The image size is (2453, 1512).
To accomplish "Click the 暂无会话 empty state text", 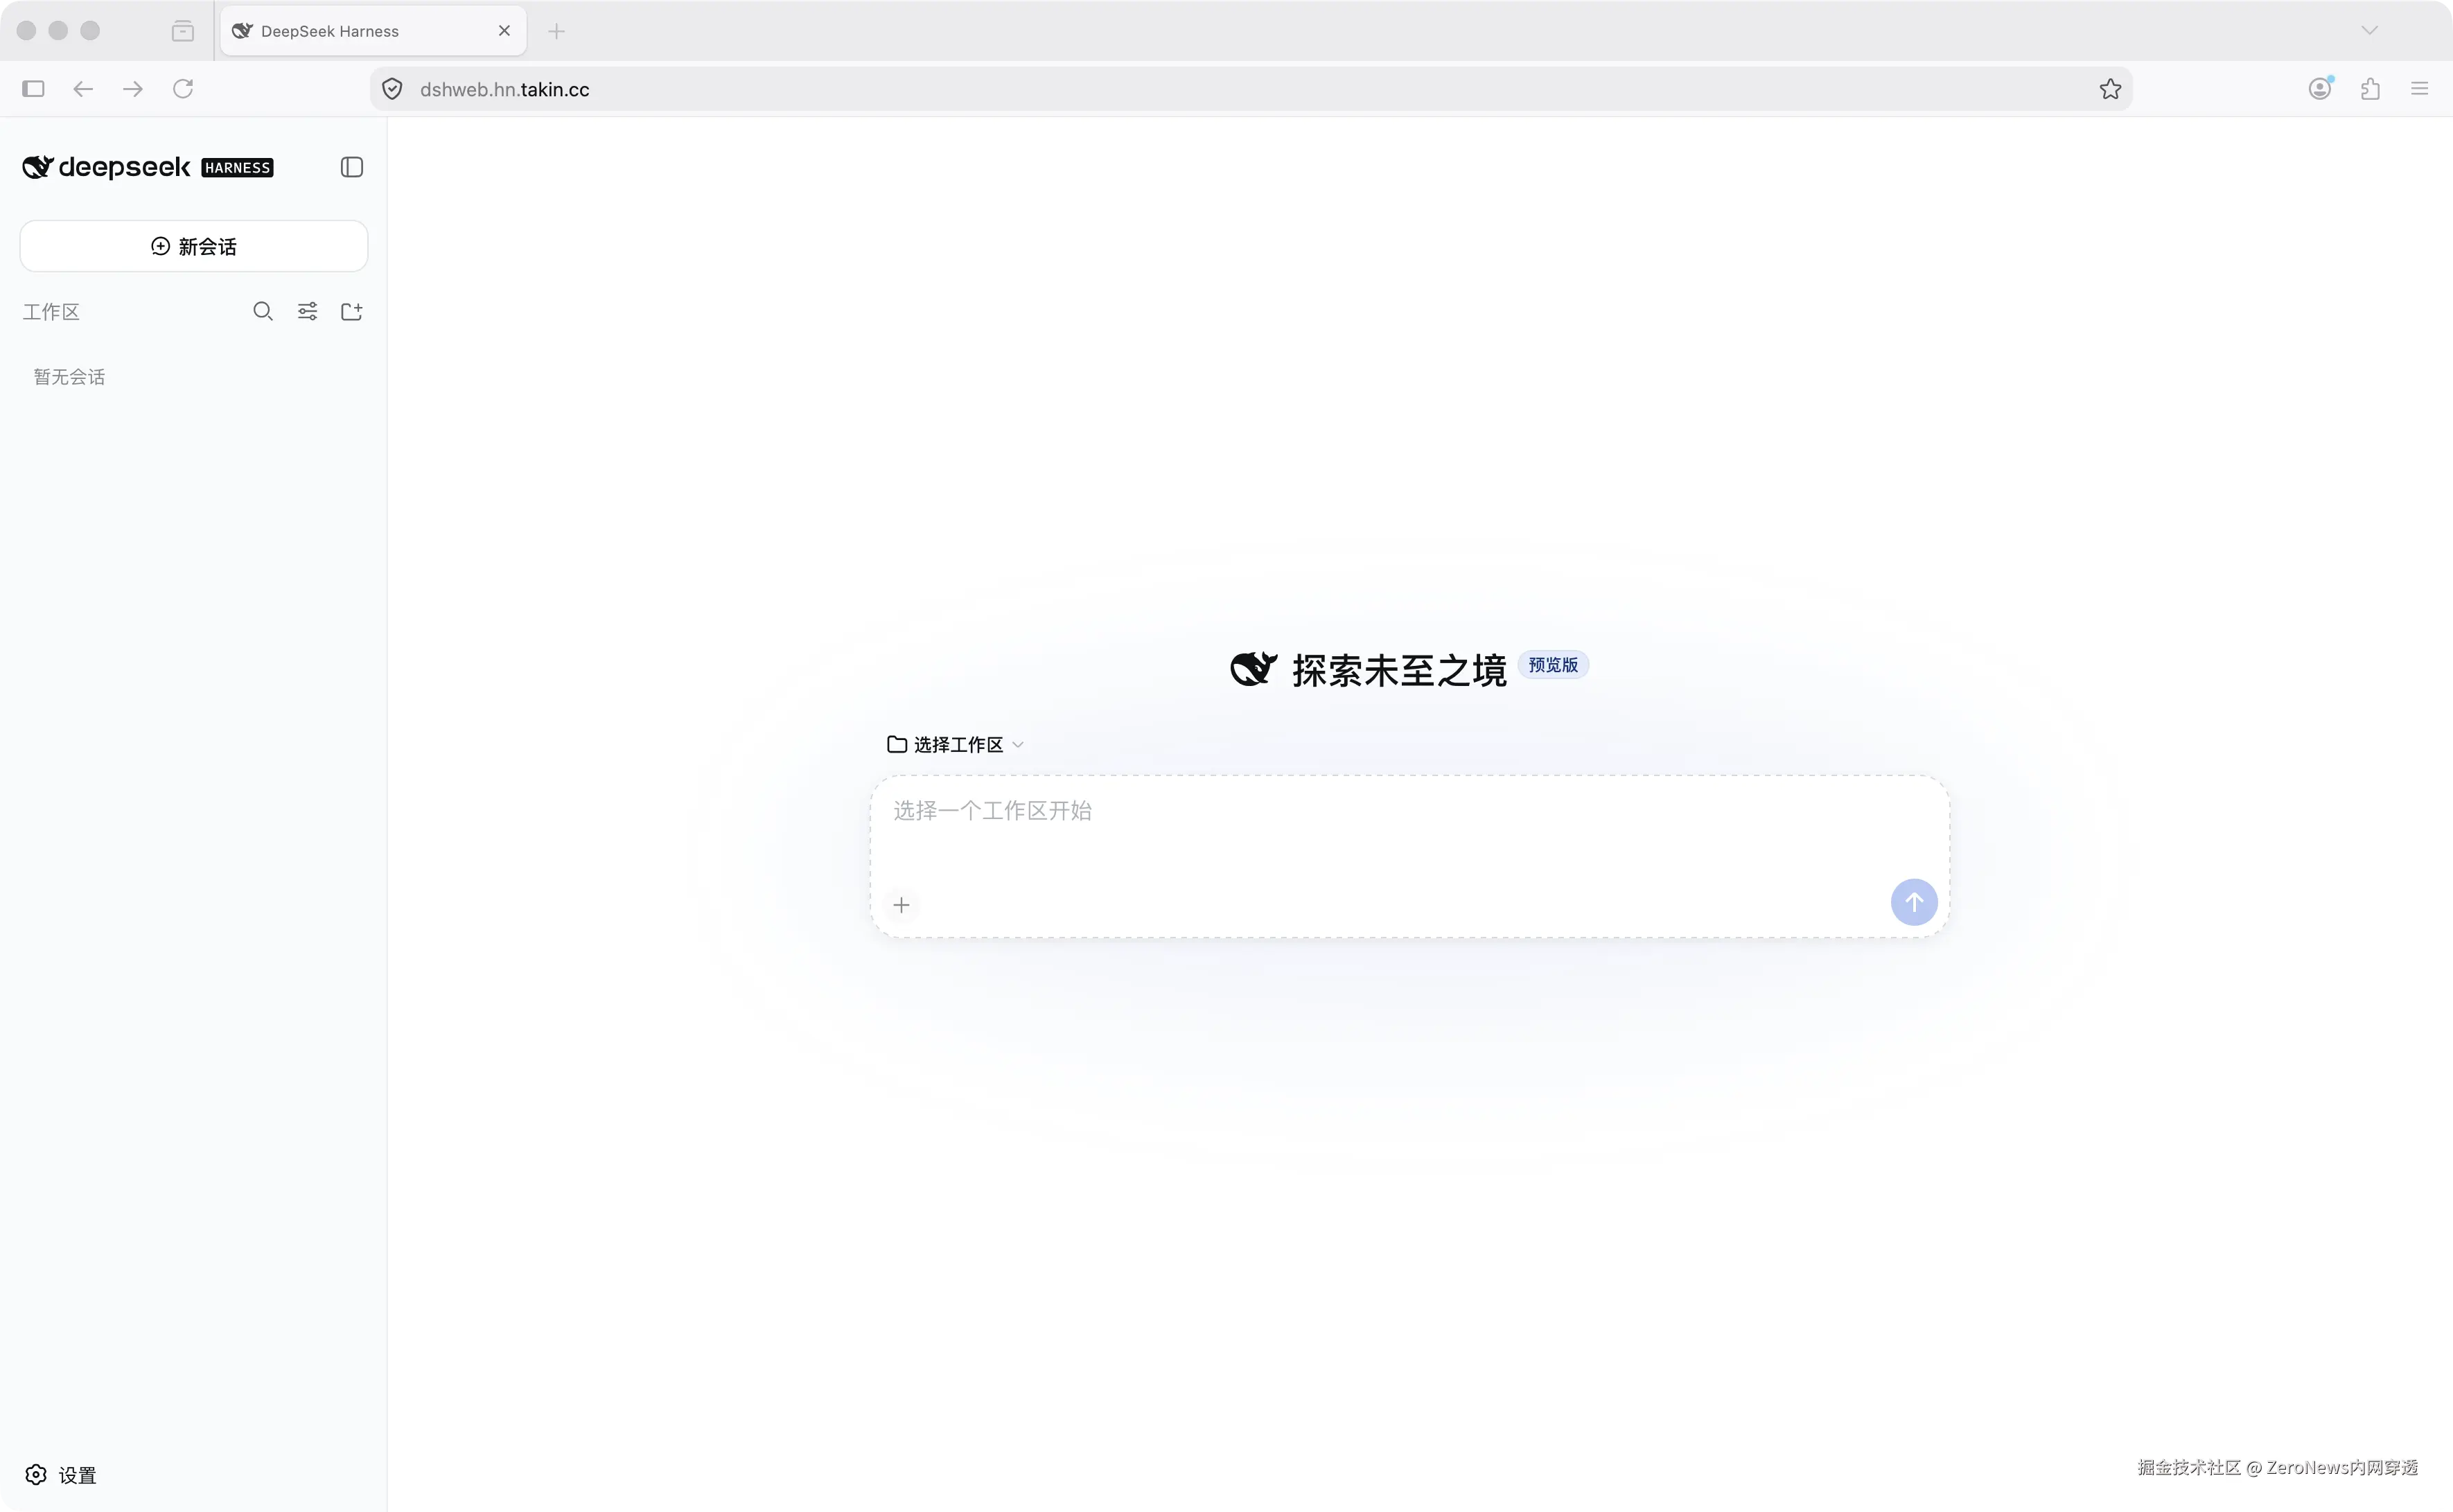I will coord(69,377).
